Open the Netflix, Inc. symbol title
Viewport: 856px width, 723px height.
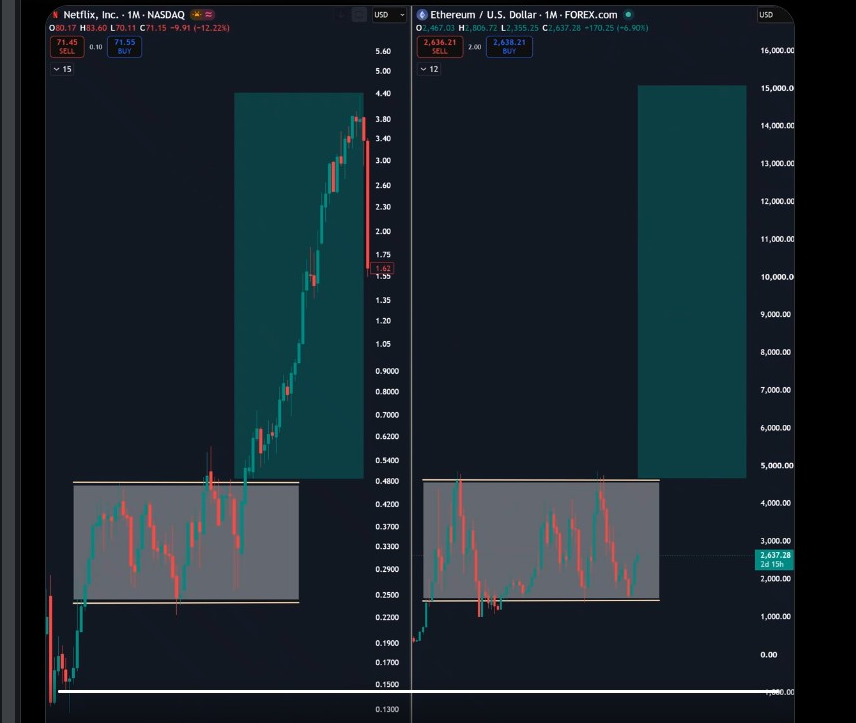click(124, 15)
